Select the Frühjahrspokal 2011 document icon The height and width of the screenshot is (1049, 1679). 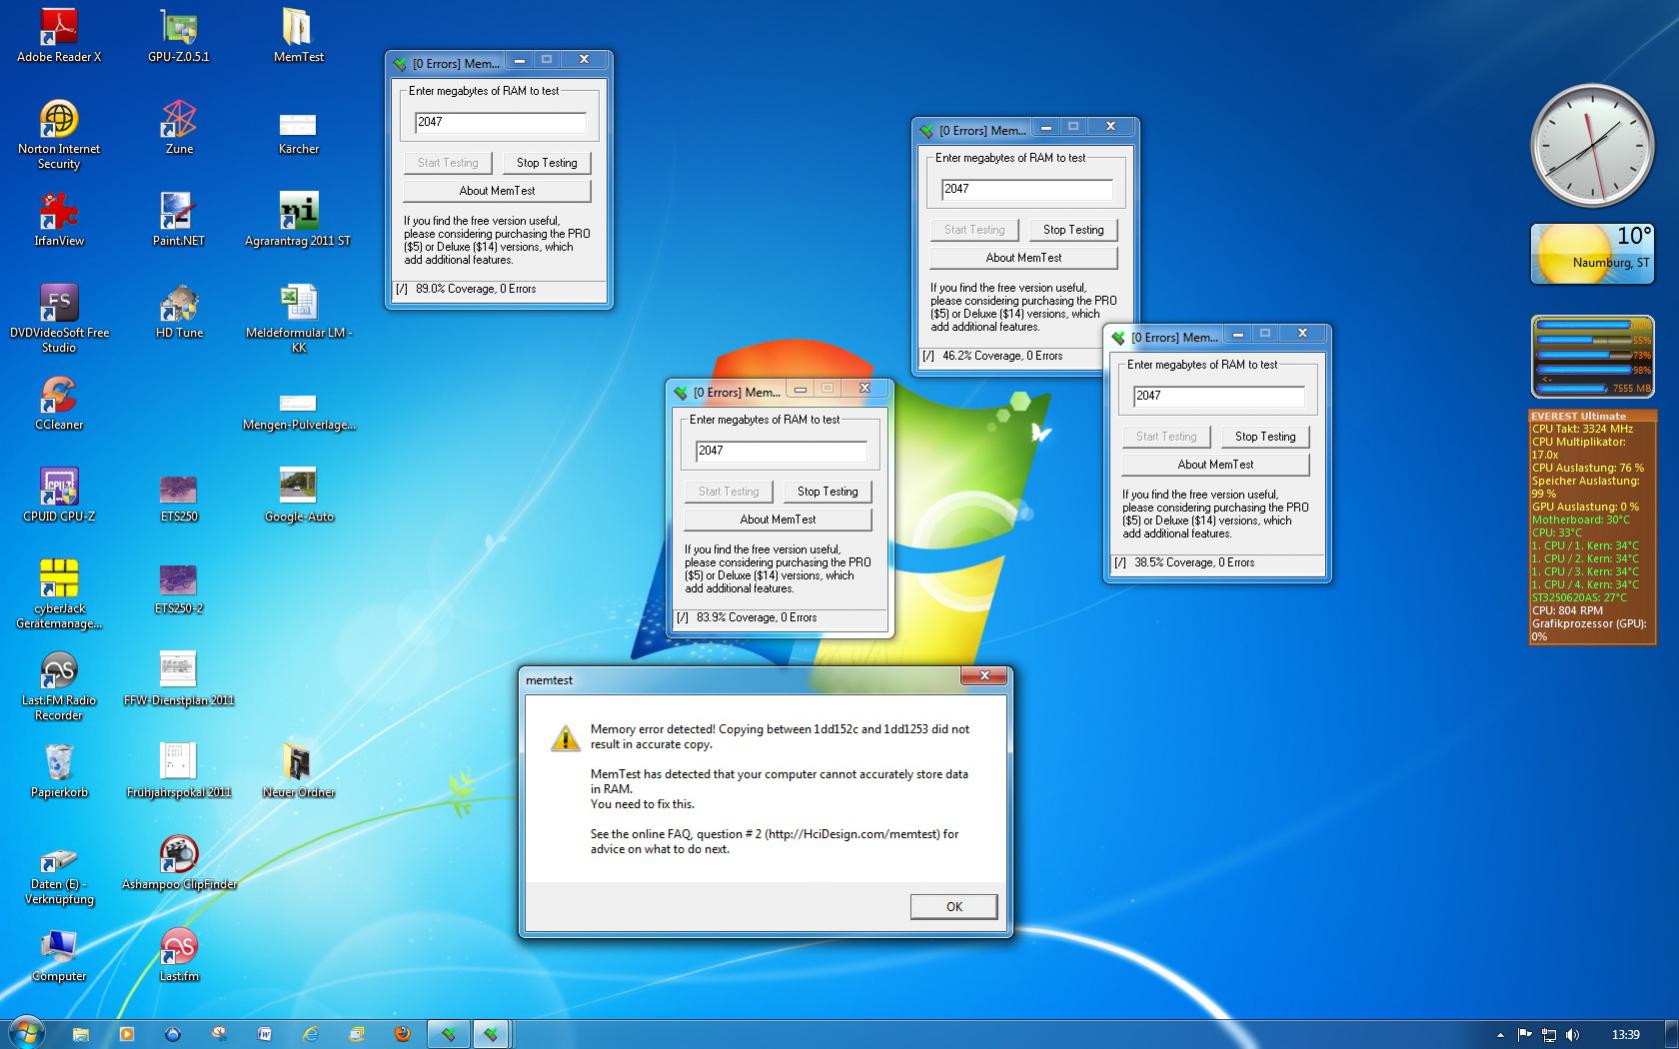click(179, 772)
